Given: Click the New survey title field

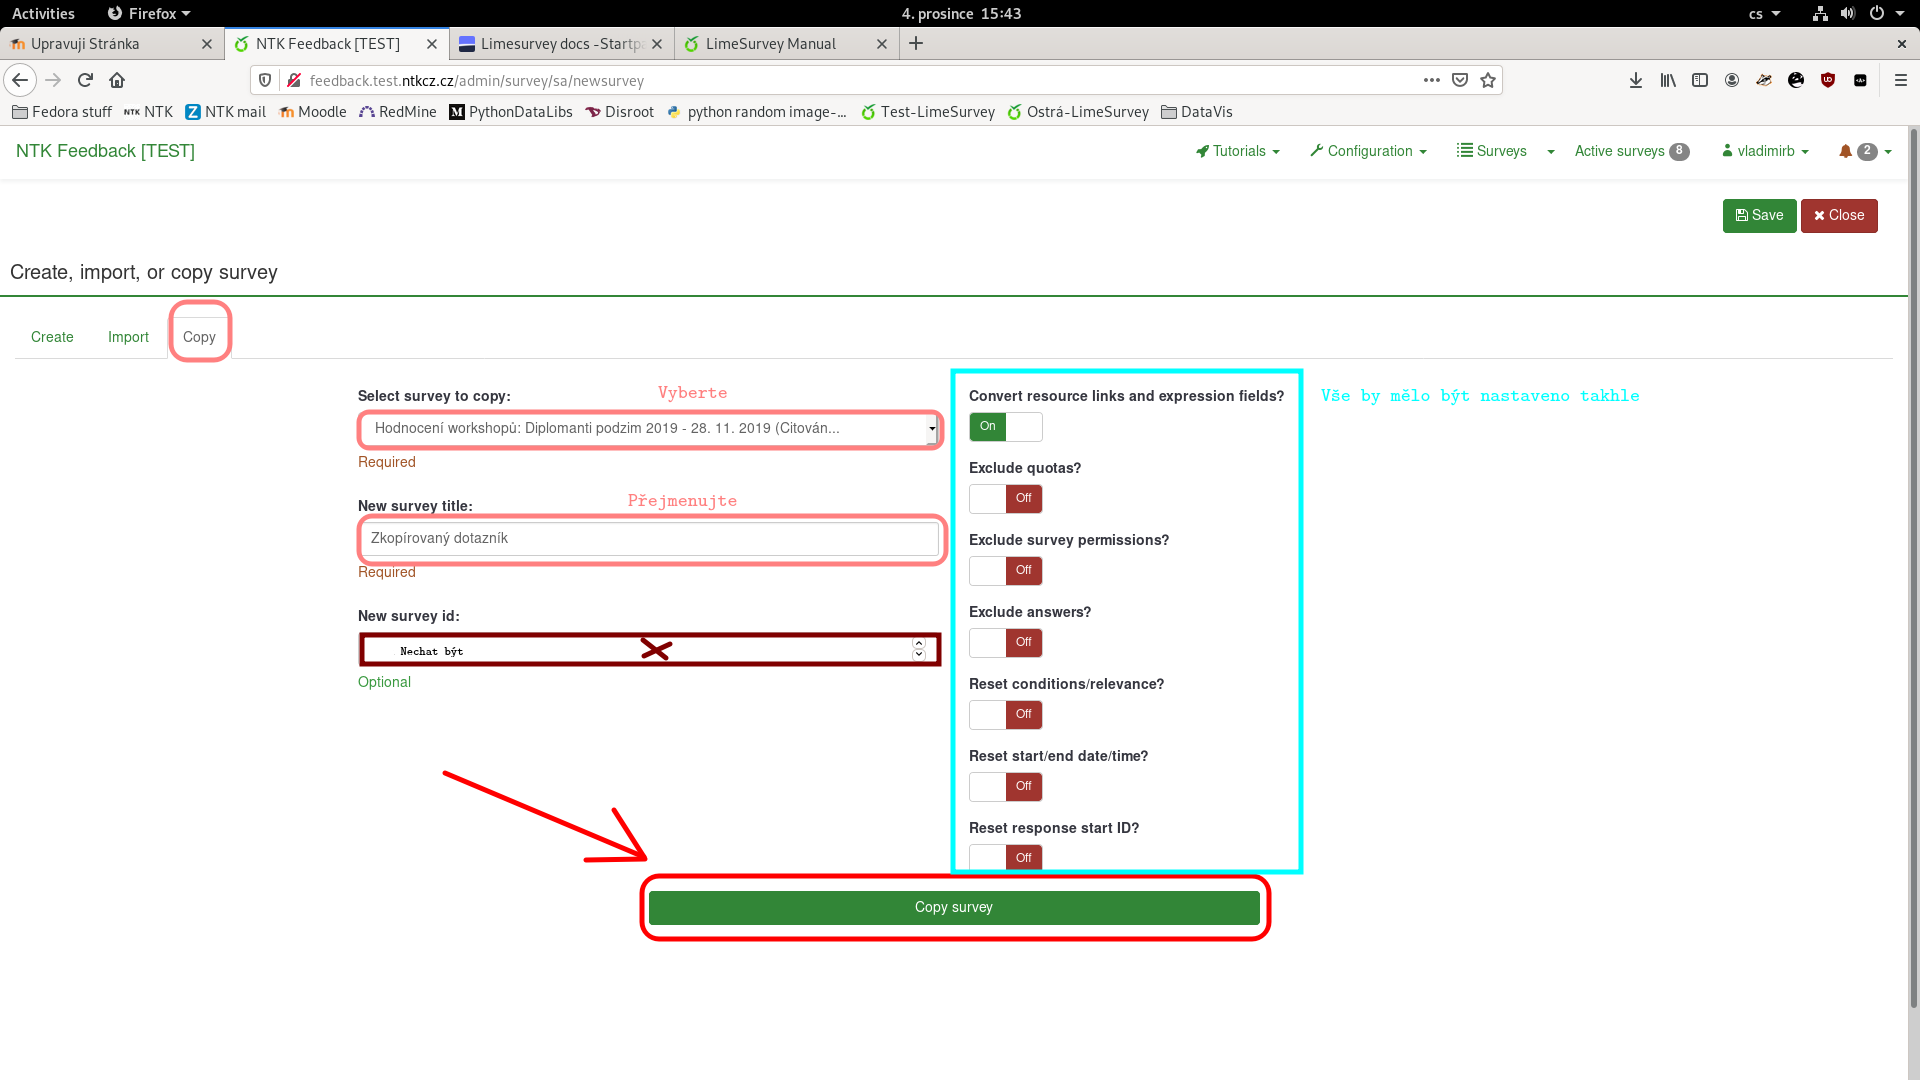Looking at the screenshot, I should coord(649,538).
